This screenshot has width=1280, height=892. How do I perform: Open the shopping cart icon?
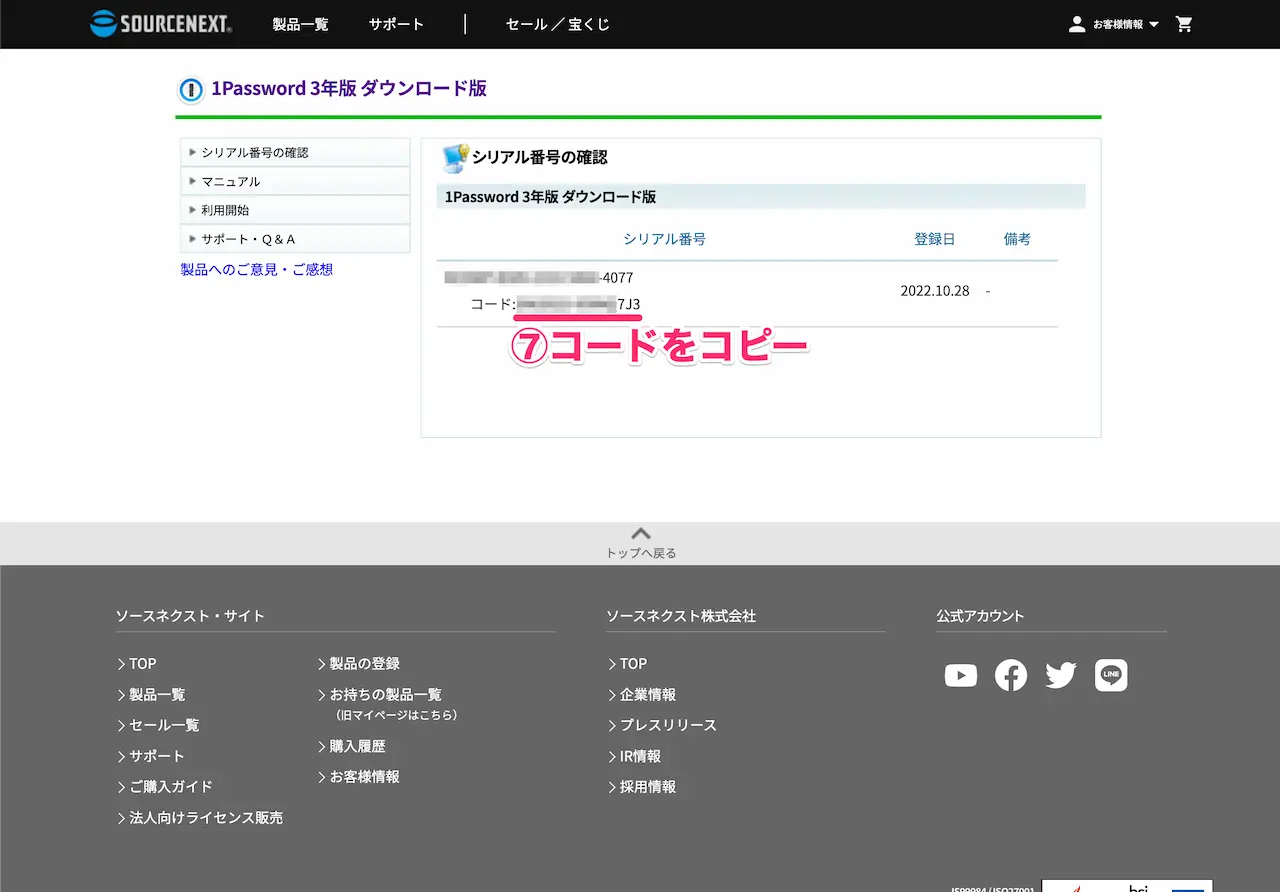(1184, 24)
